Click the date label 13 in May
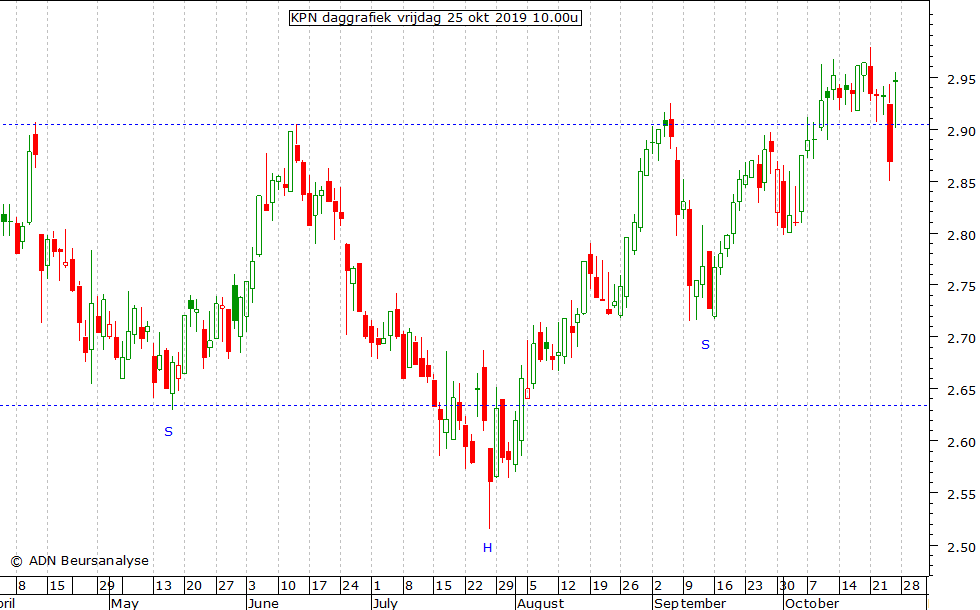Viewport: 980px width, 610px height. [x=163, y=586]
